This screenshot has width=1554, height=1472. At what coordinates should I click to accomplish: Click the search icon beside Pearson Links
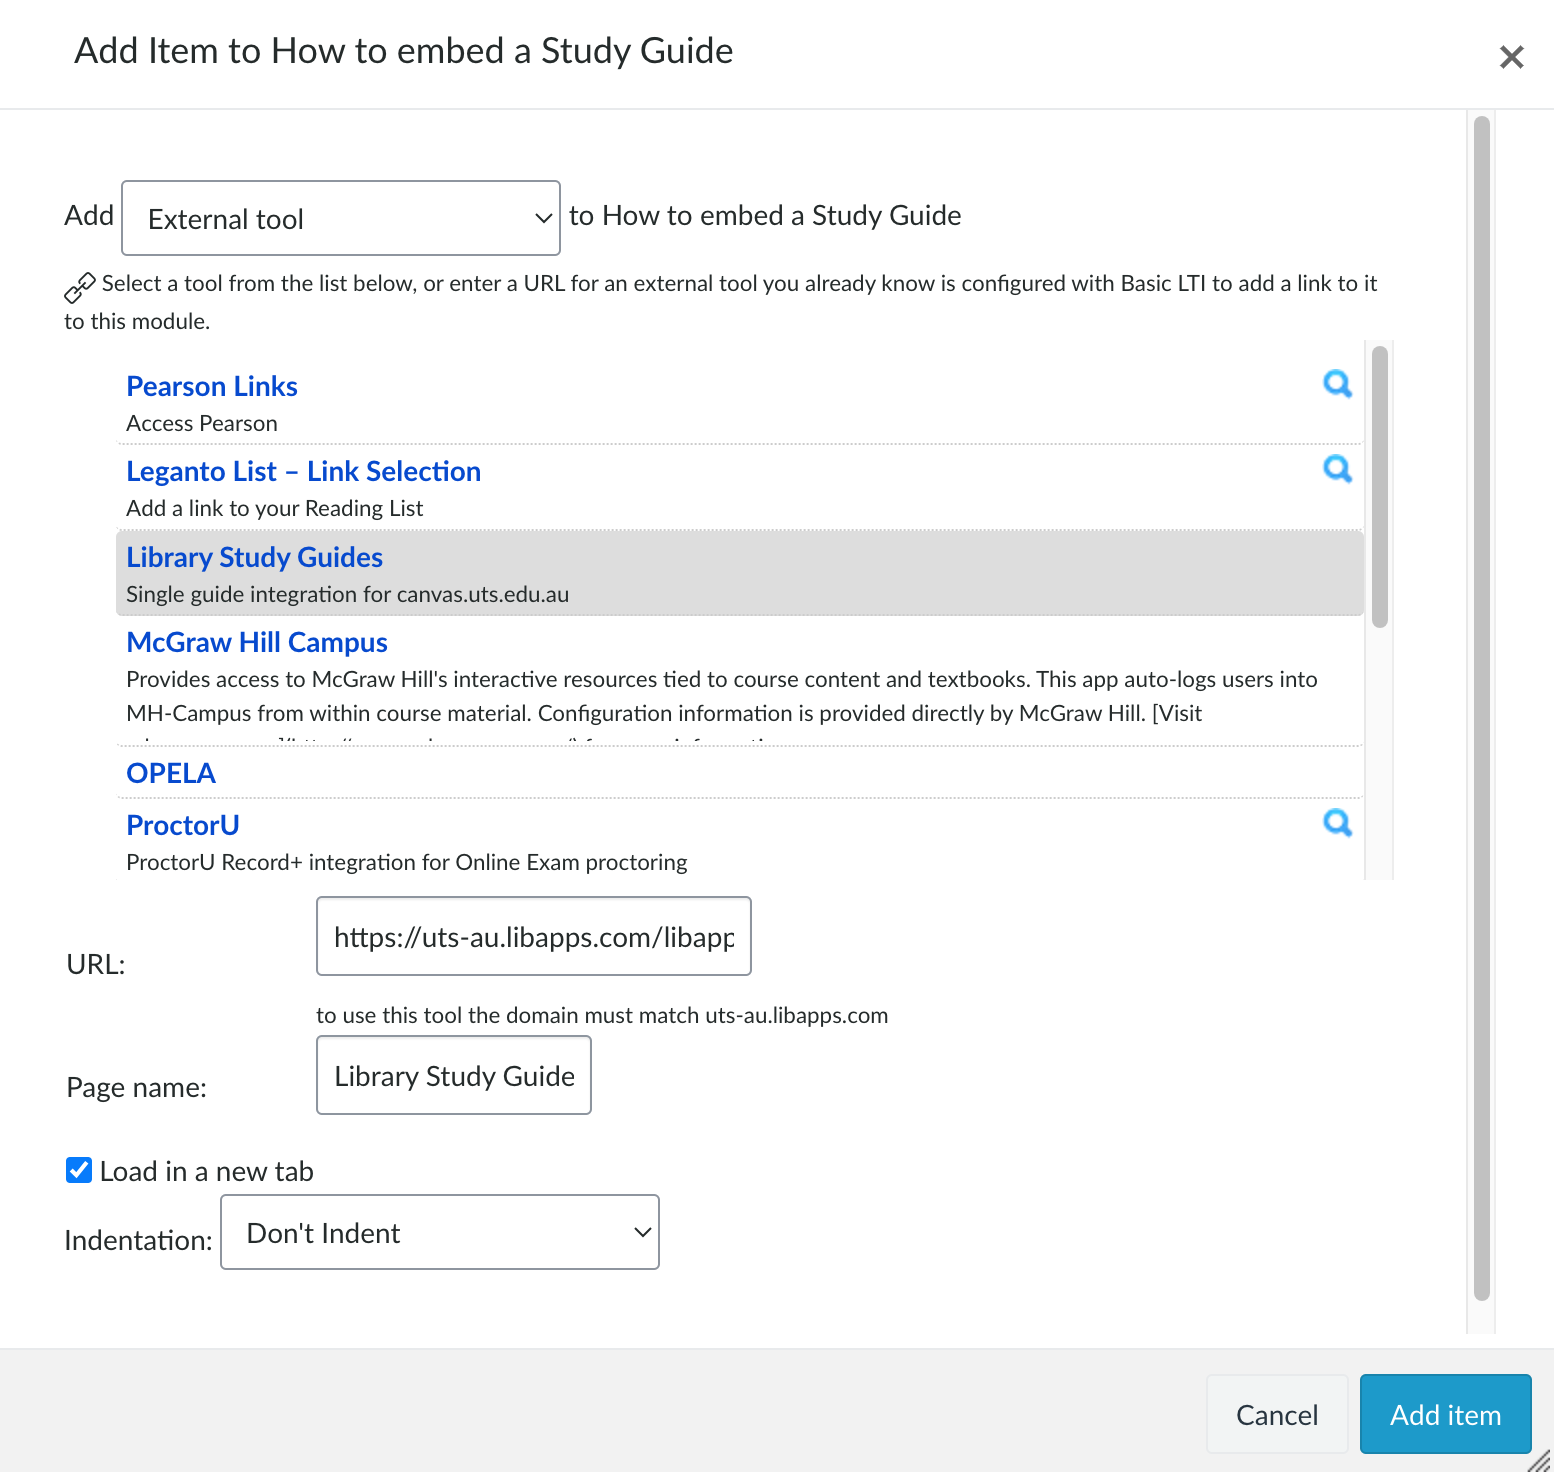1337,384
